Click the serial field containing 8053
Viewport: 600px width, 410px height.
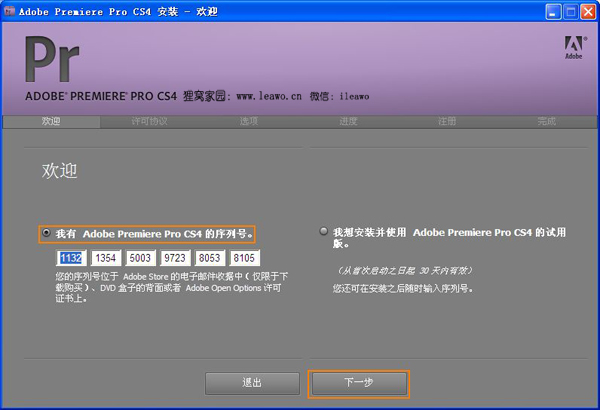(x=210, y=258)
